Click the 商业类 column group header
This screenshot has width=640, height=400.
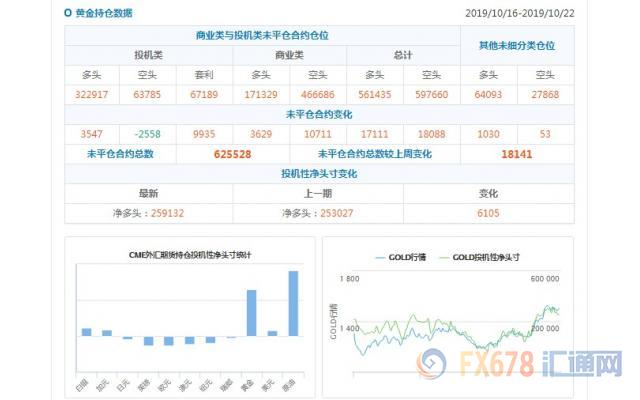tap(289, 55)
